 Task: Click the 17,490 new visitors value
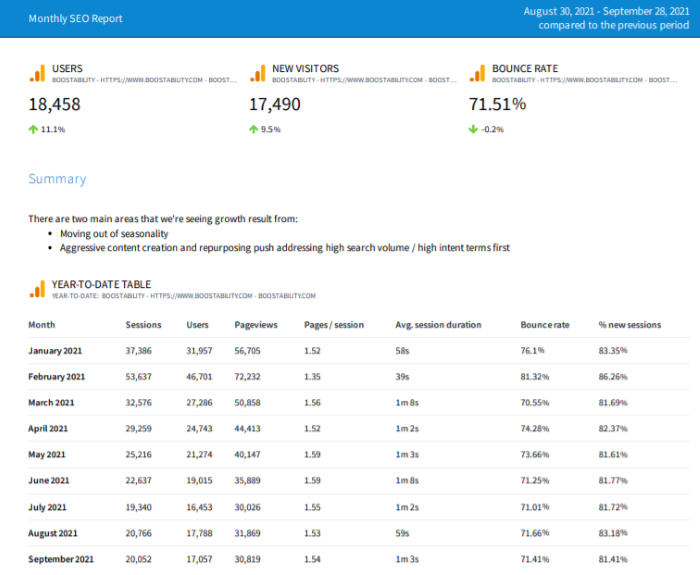tap(275, 104)
